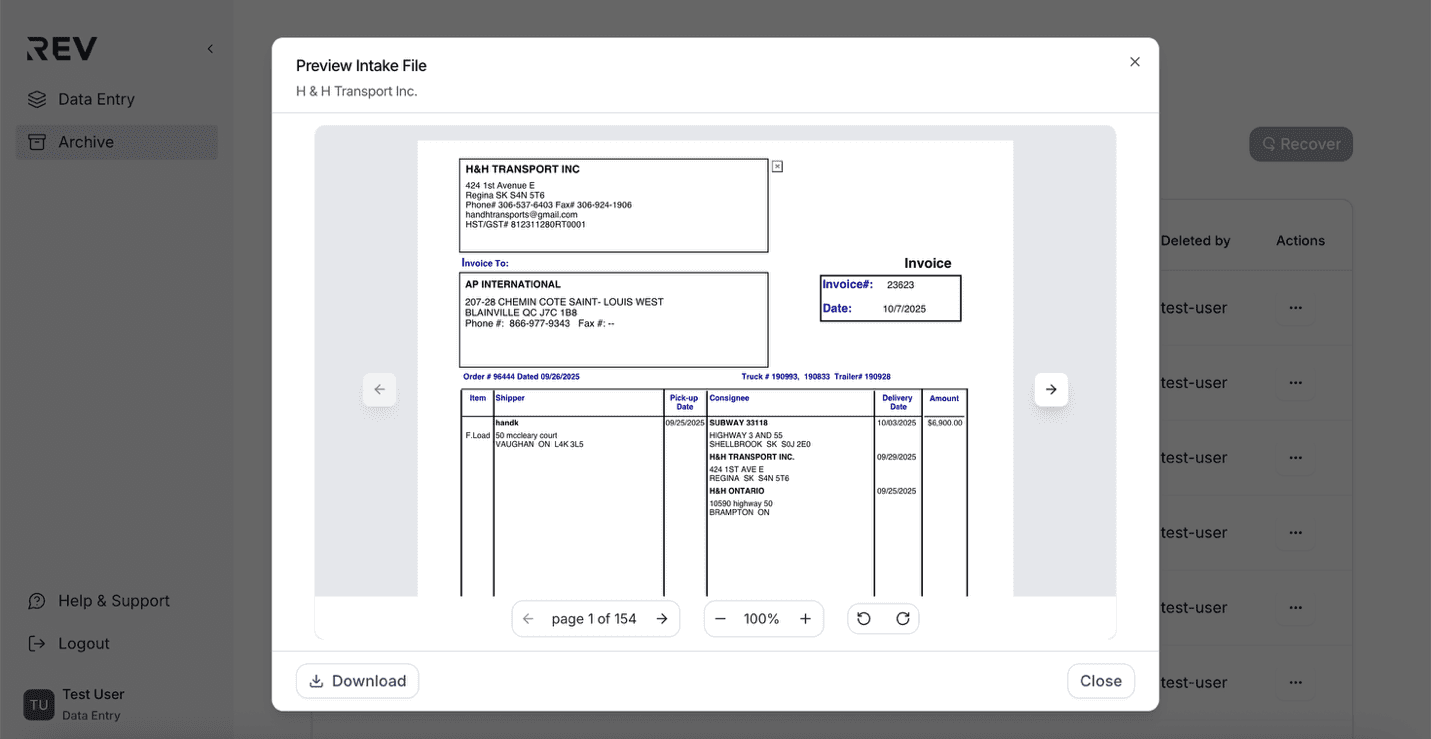Click the left arrow overlay on the document
The width and height of the screenshot is (1431, 739).
(x=379, y=389)
